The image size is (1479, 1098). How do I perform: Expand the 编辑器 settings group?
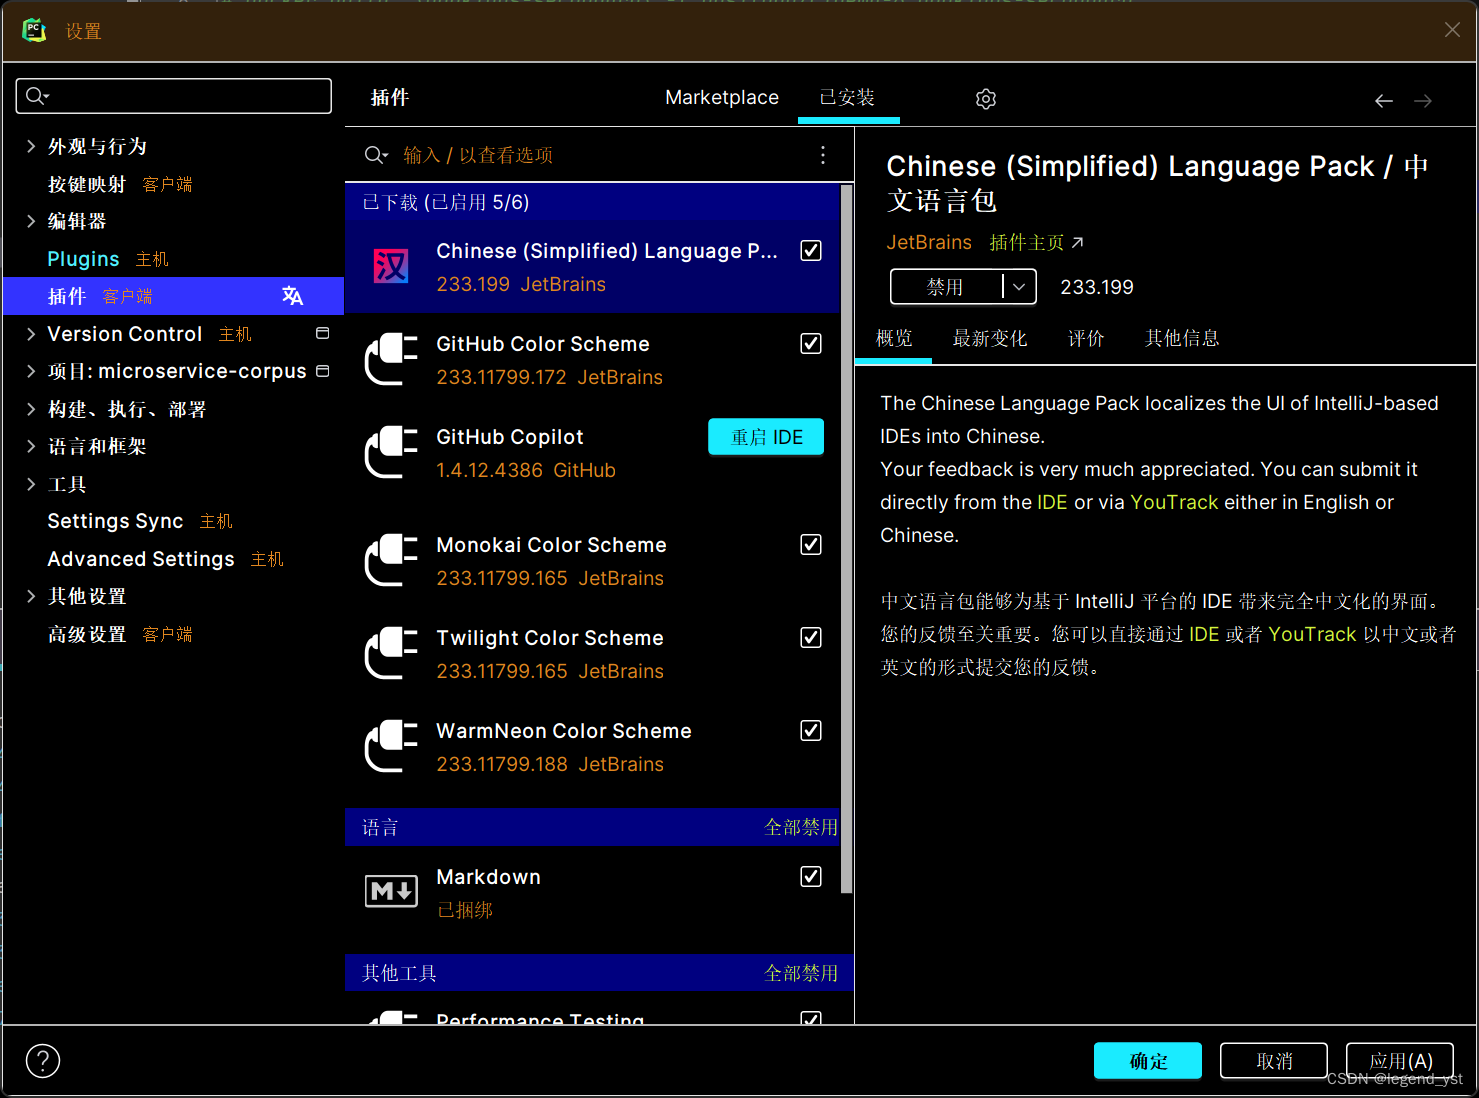coord(31,221)
